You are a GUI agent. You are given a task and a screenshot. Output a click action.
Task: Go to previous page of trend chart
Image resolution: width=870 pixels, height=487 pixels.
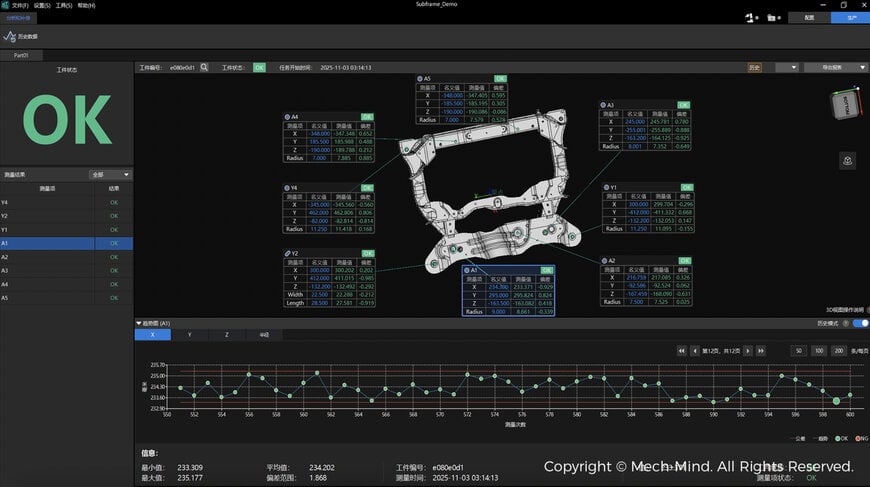click(694, 351)
